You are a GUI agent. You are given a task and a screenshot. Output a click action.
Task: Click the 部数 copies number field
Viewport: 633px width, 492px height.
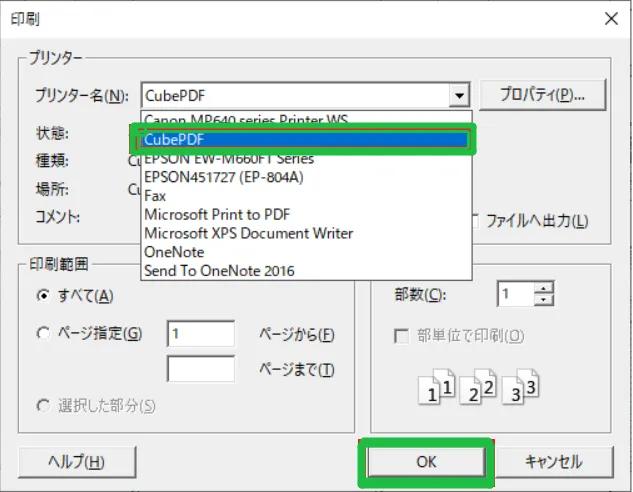[516, 294]
